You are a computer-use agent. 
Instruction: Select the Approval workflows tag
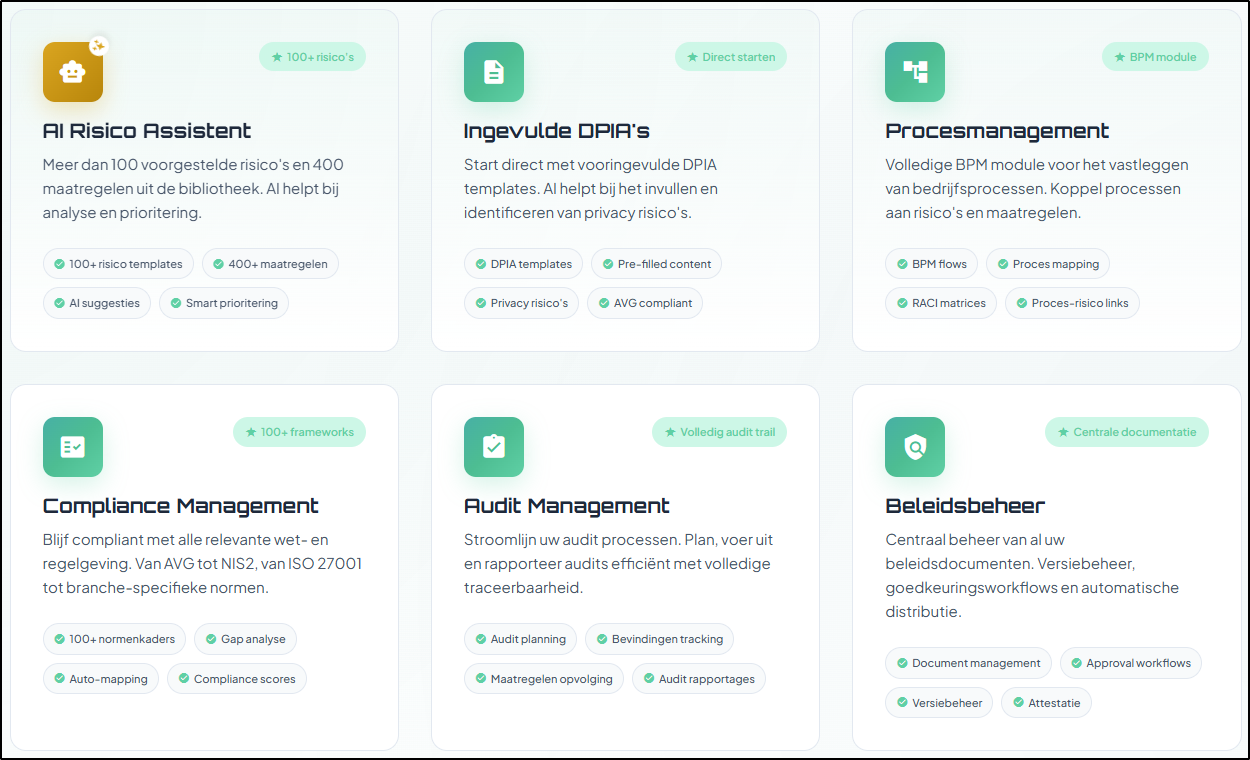coord(1130,663)
